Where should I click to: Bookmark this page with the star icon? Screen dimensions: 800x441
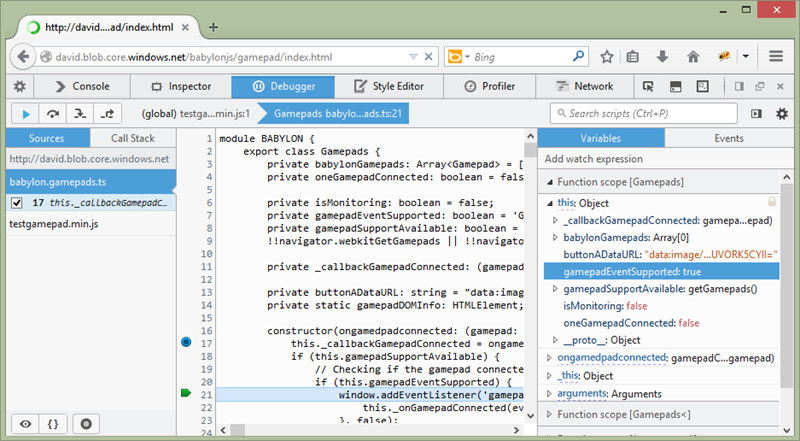(607, 57)
